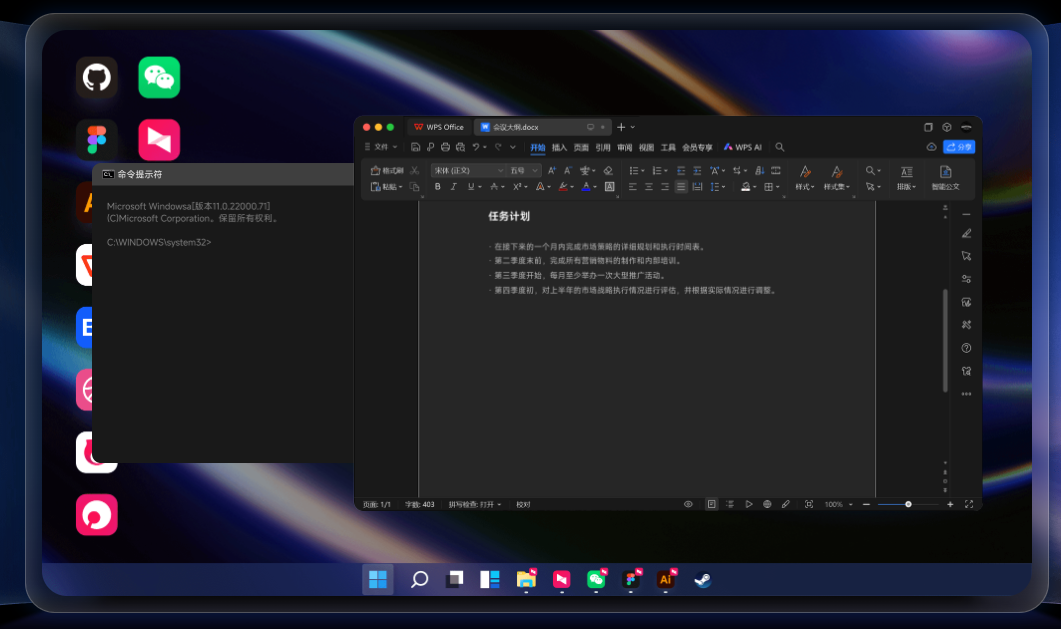Adjust the zoom slider in status bar

click(908, 505)
